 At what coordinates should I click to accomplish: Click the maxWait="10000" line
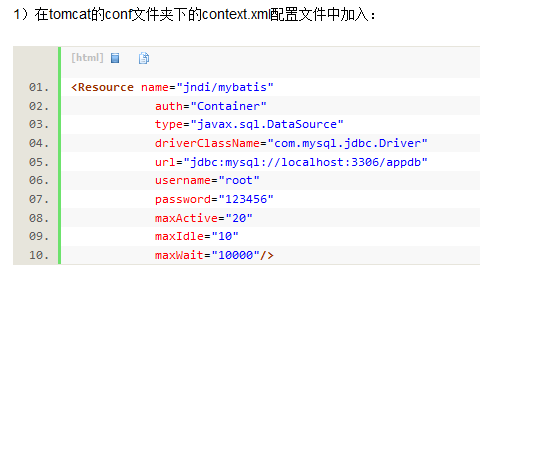pyautogui.click(x=214, y=255)
